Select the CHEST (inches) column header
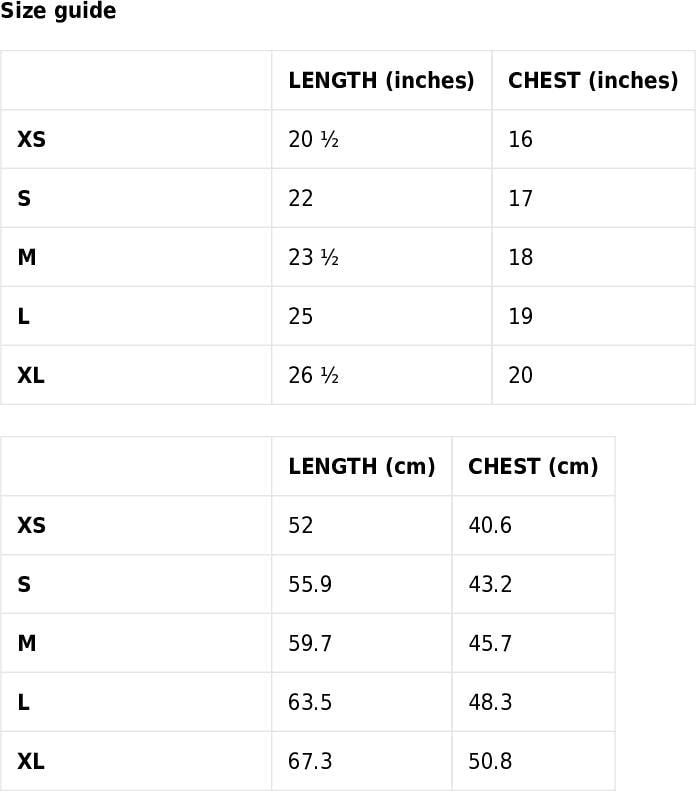The image size is (696, 791). [x=593, y=81]
